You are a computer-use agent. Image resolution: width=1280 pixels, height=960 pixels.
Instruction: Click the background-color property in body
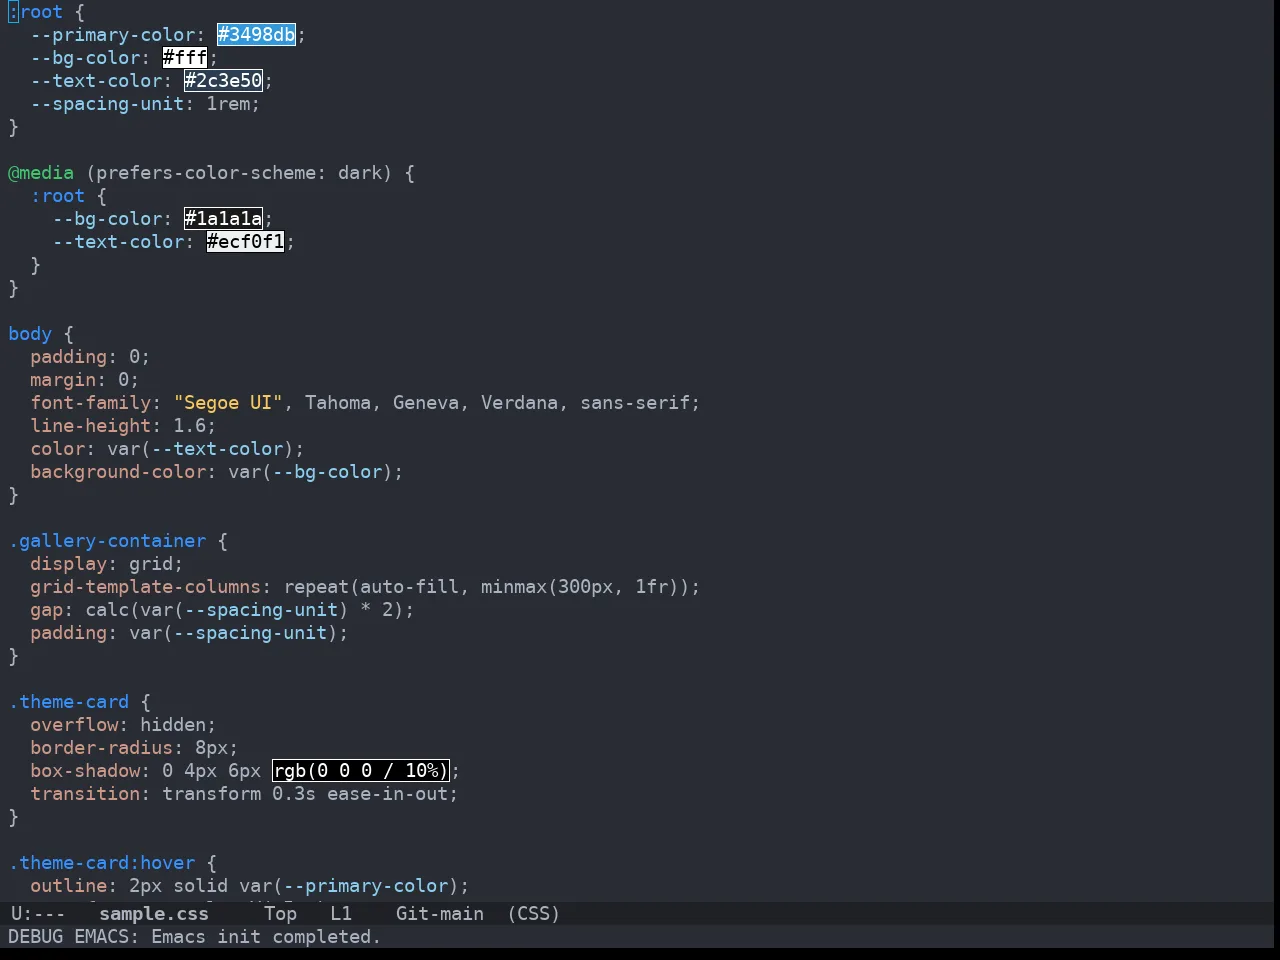tap(118, 472)
